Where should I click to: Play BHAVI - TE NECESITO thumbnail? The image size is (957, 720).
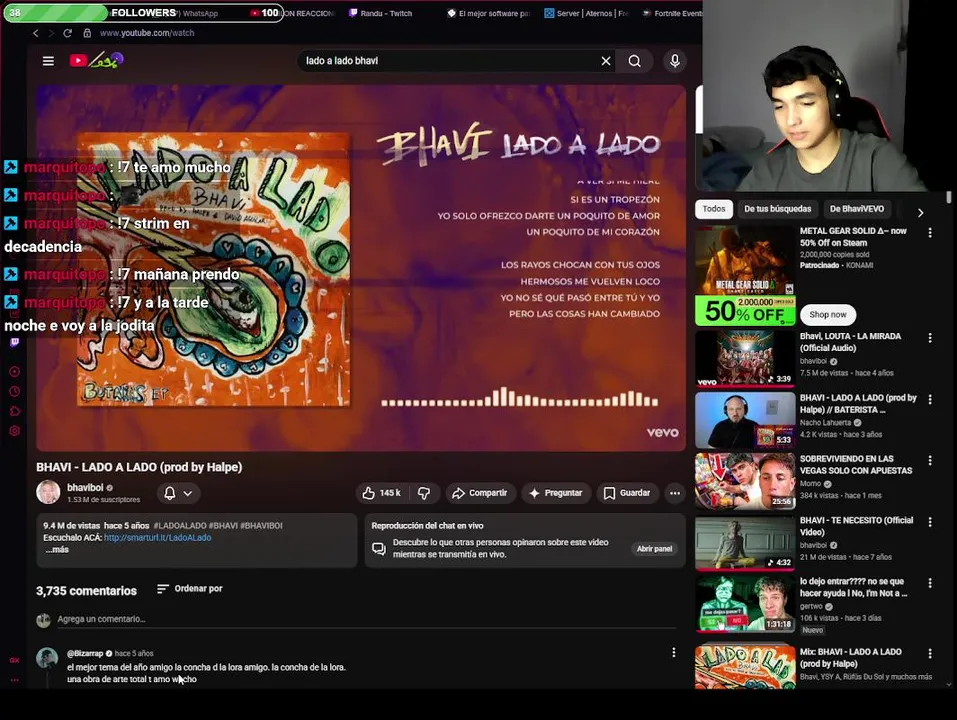(x=745, y=543)
